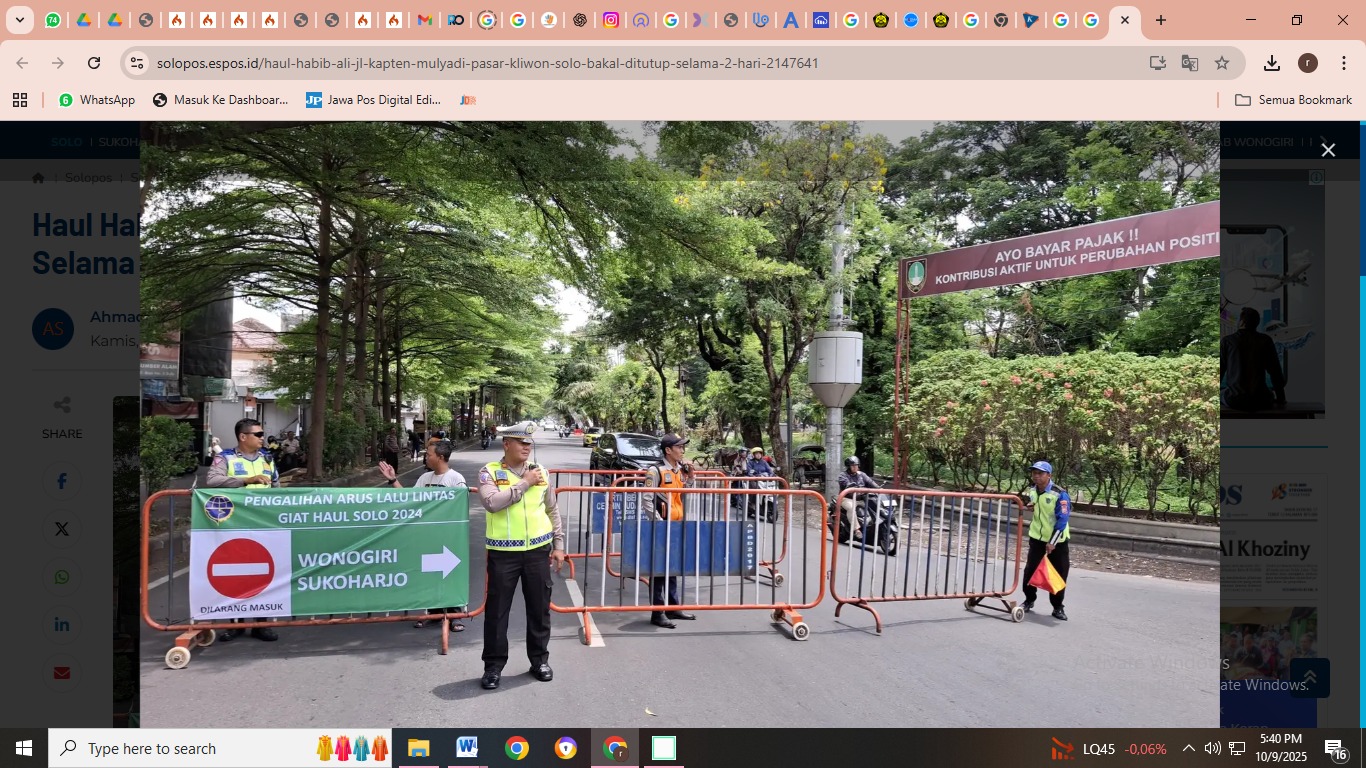Image resolution: width=1366 pixels, height=768 pixels.
Task: Open the Windows notification center
Action: point(1336,748)
